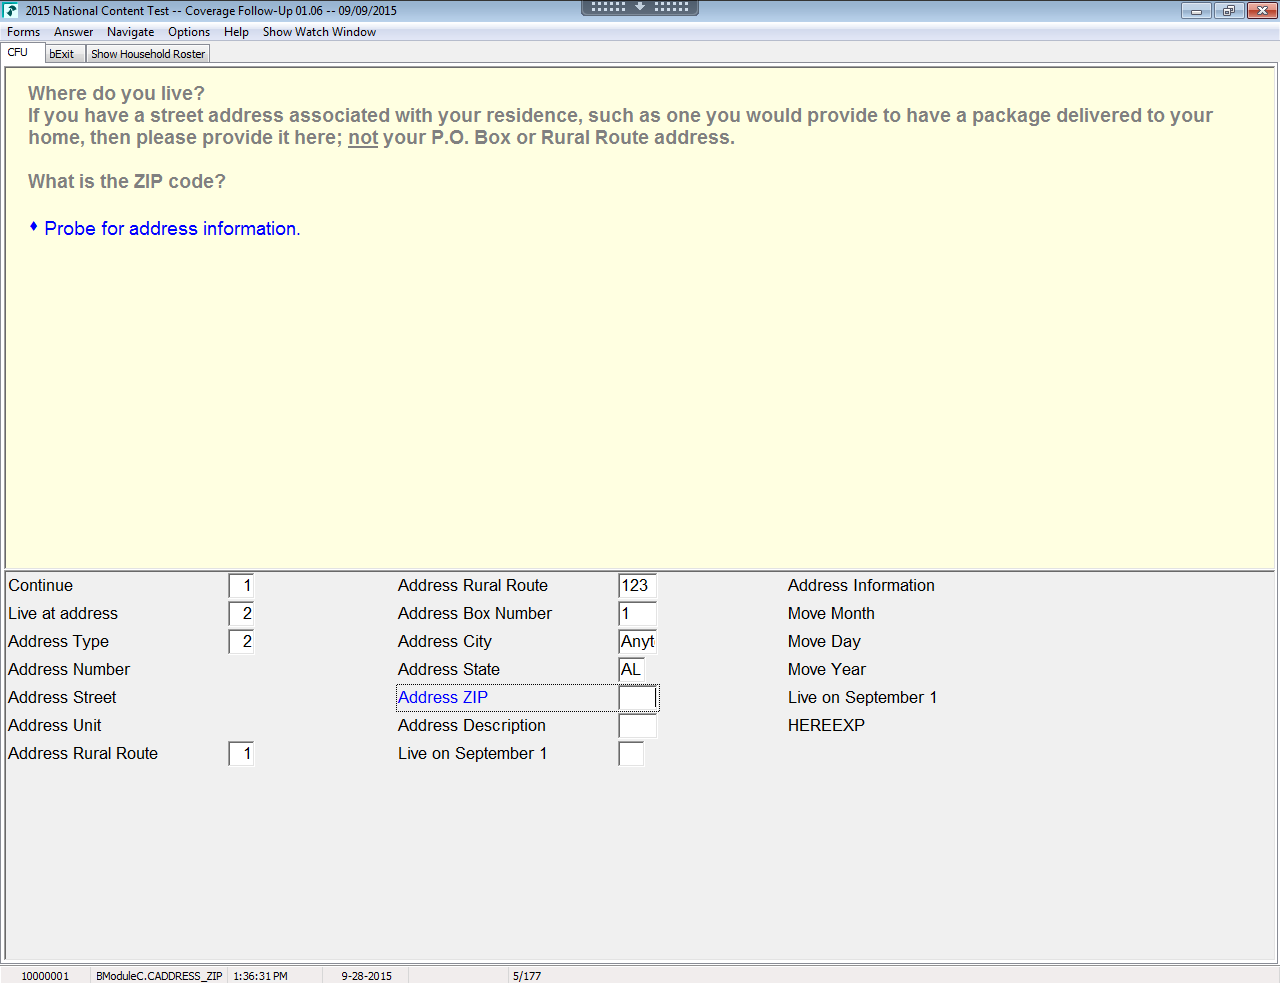Image resolution: width=1280 pixels, height=983 pixels.
Task: Click the Address State field showing AL
Action: [631, 670]
